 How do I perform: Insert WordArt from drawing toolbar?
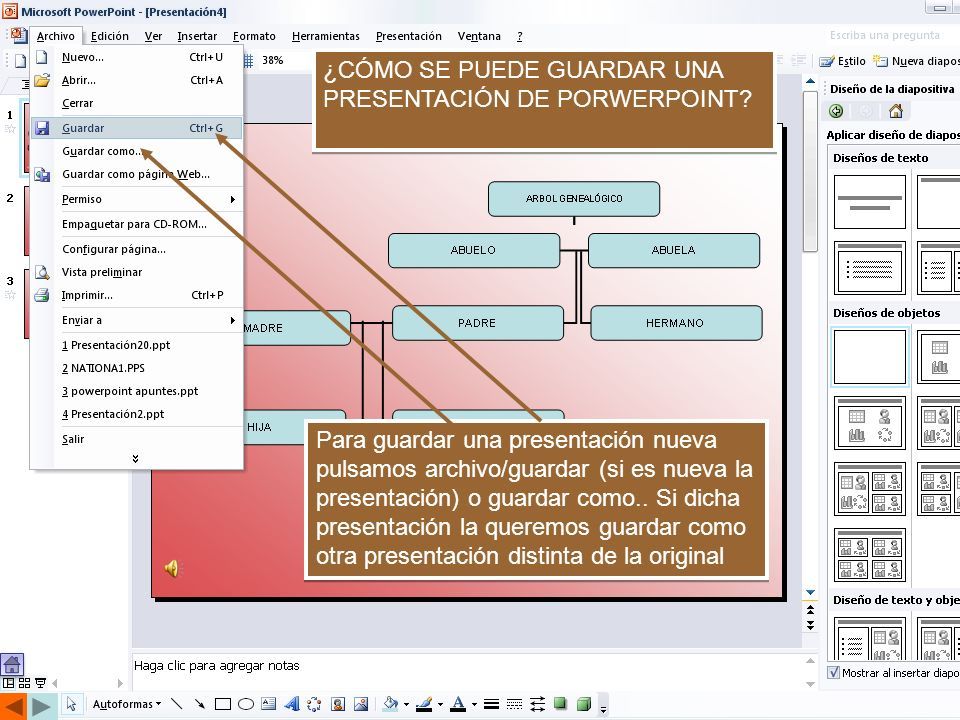[x=291, y=704]
